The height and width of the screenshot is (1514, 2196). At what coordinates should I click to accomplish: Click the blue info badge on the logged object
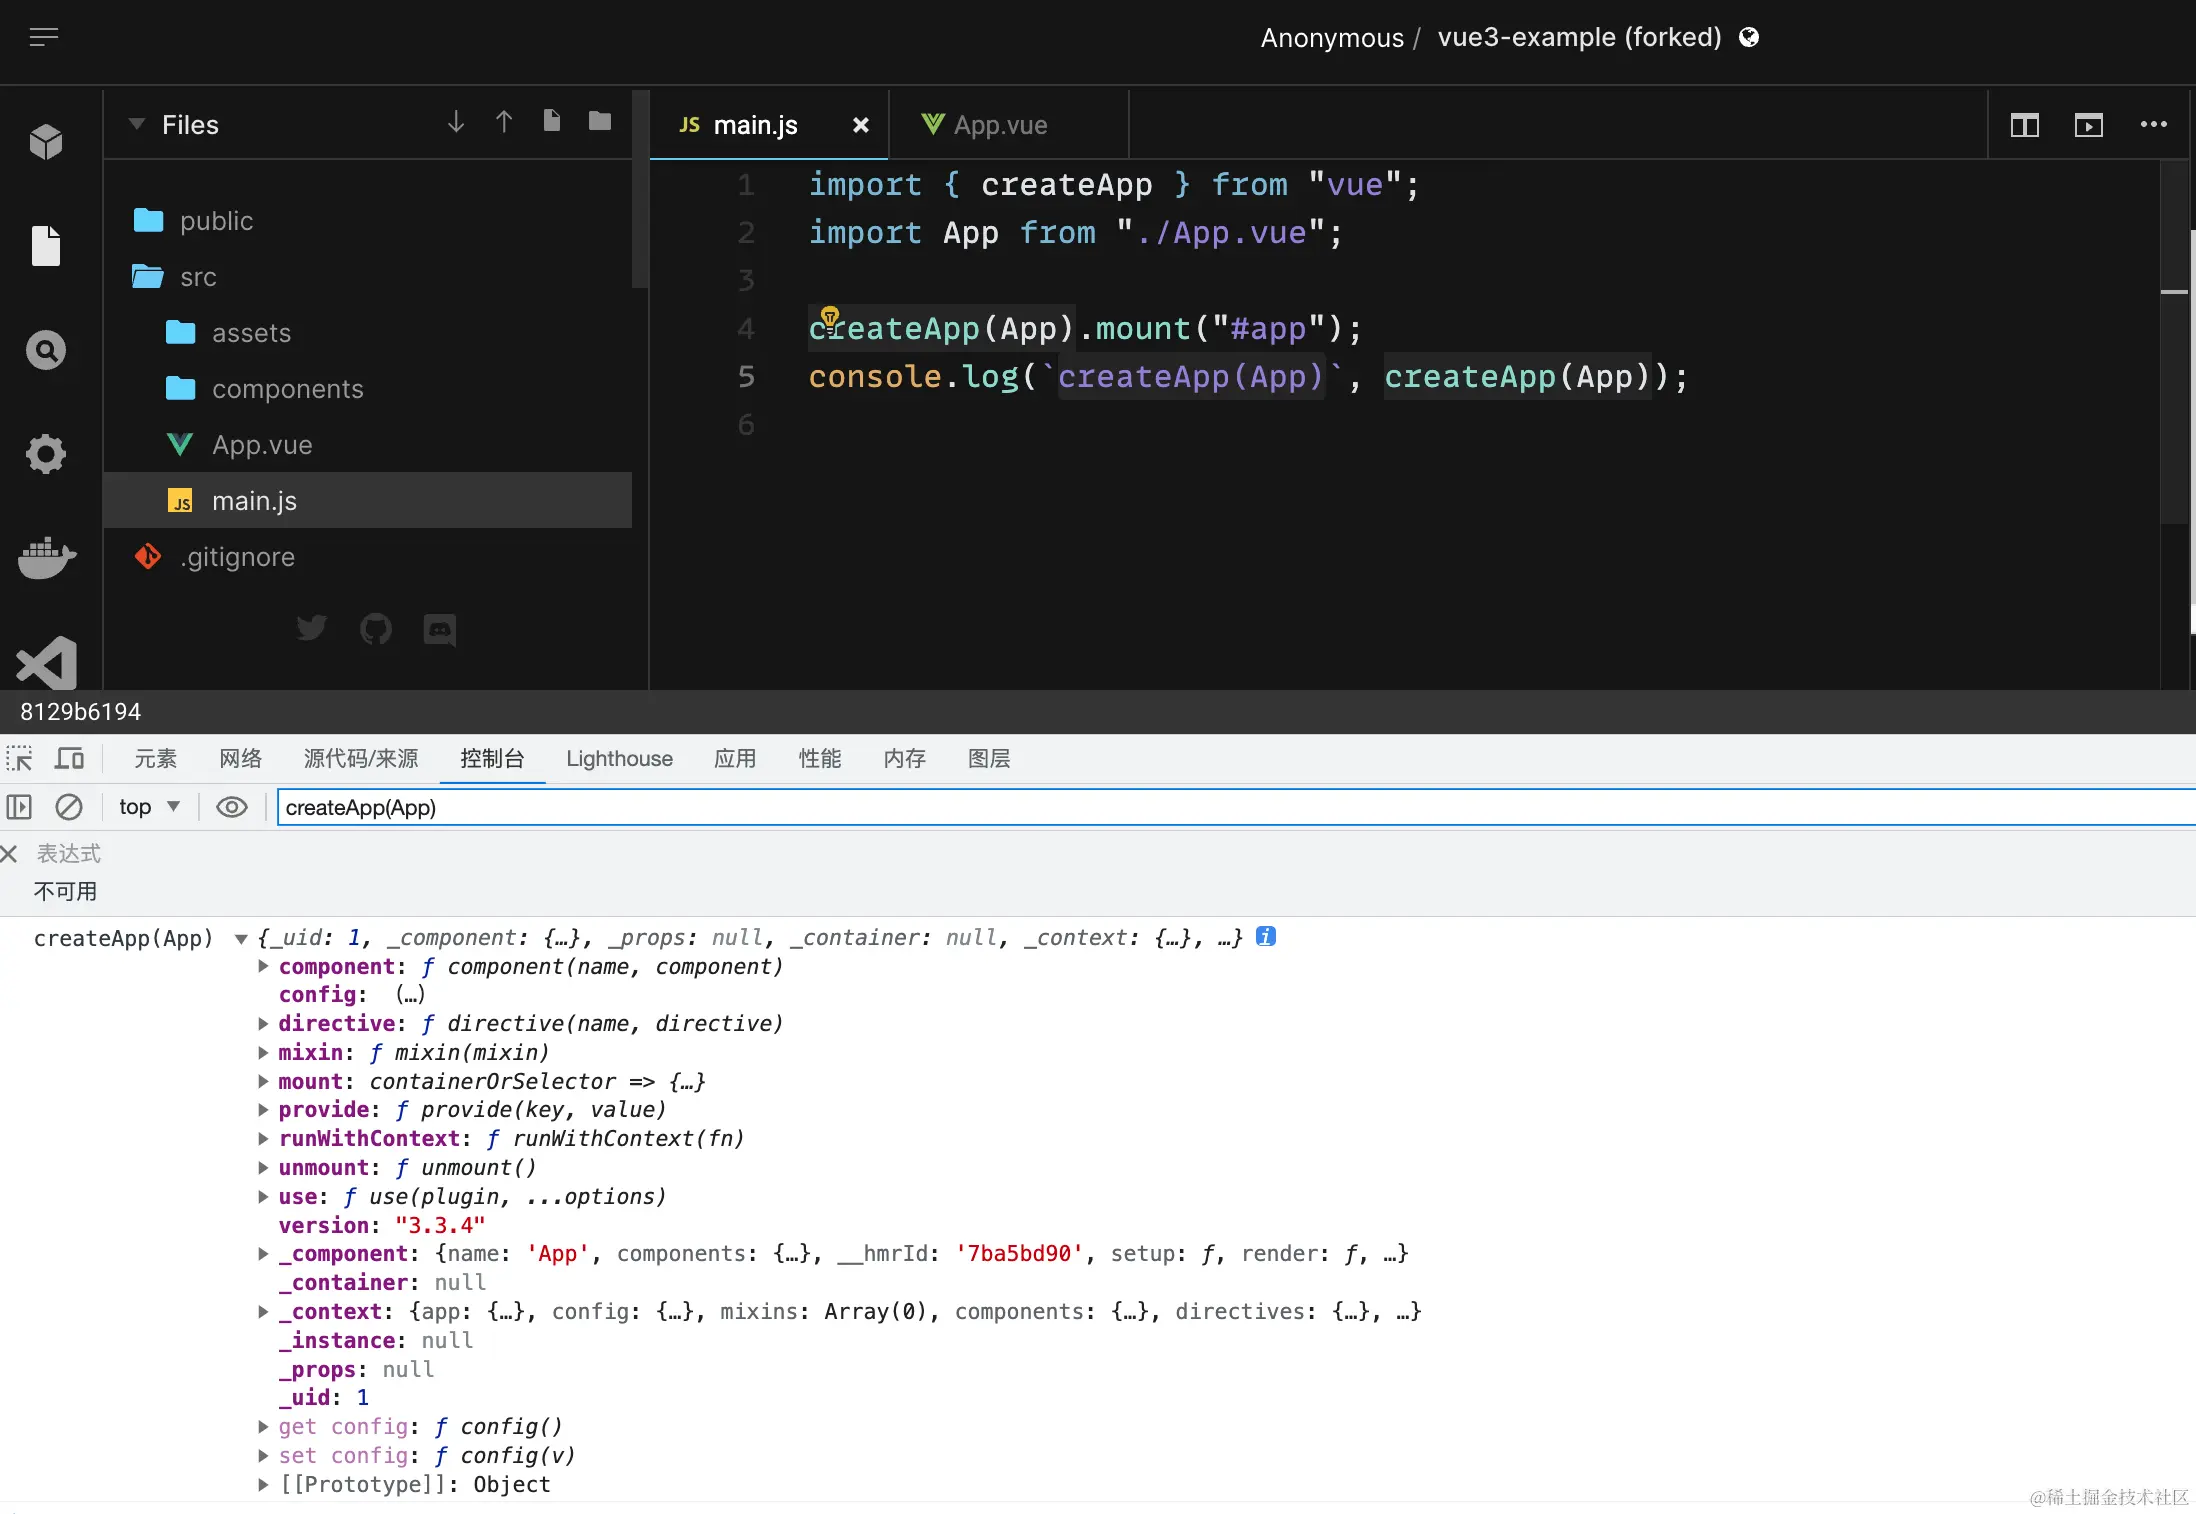pyautogui.click(x=1266, y=937)
